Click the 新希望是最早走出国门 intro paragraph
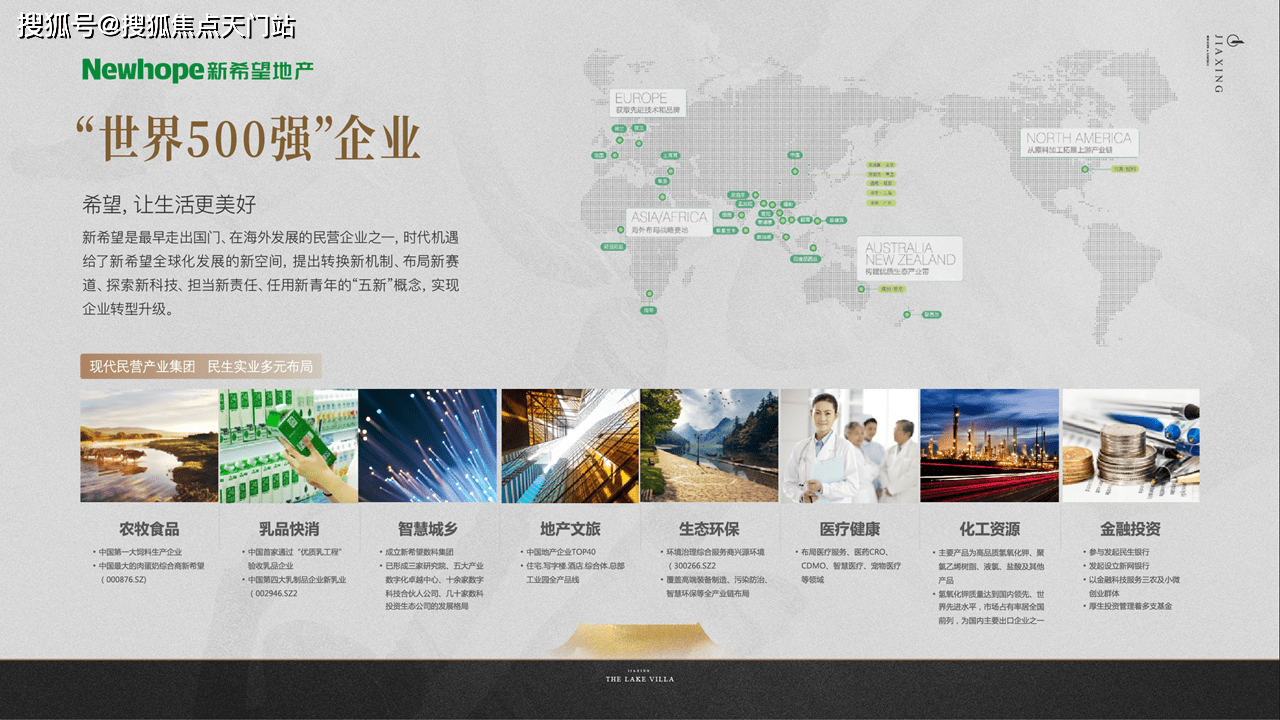Screen dimensions: 1280x720 point(270,274)
